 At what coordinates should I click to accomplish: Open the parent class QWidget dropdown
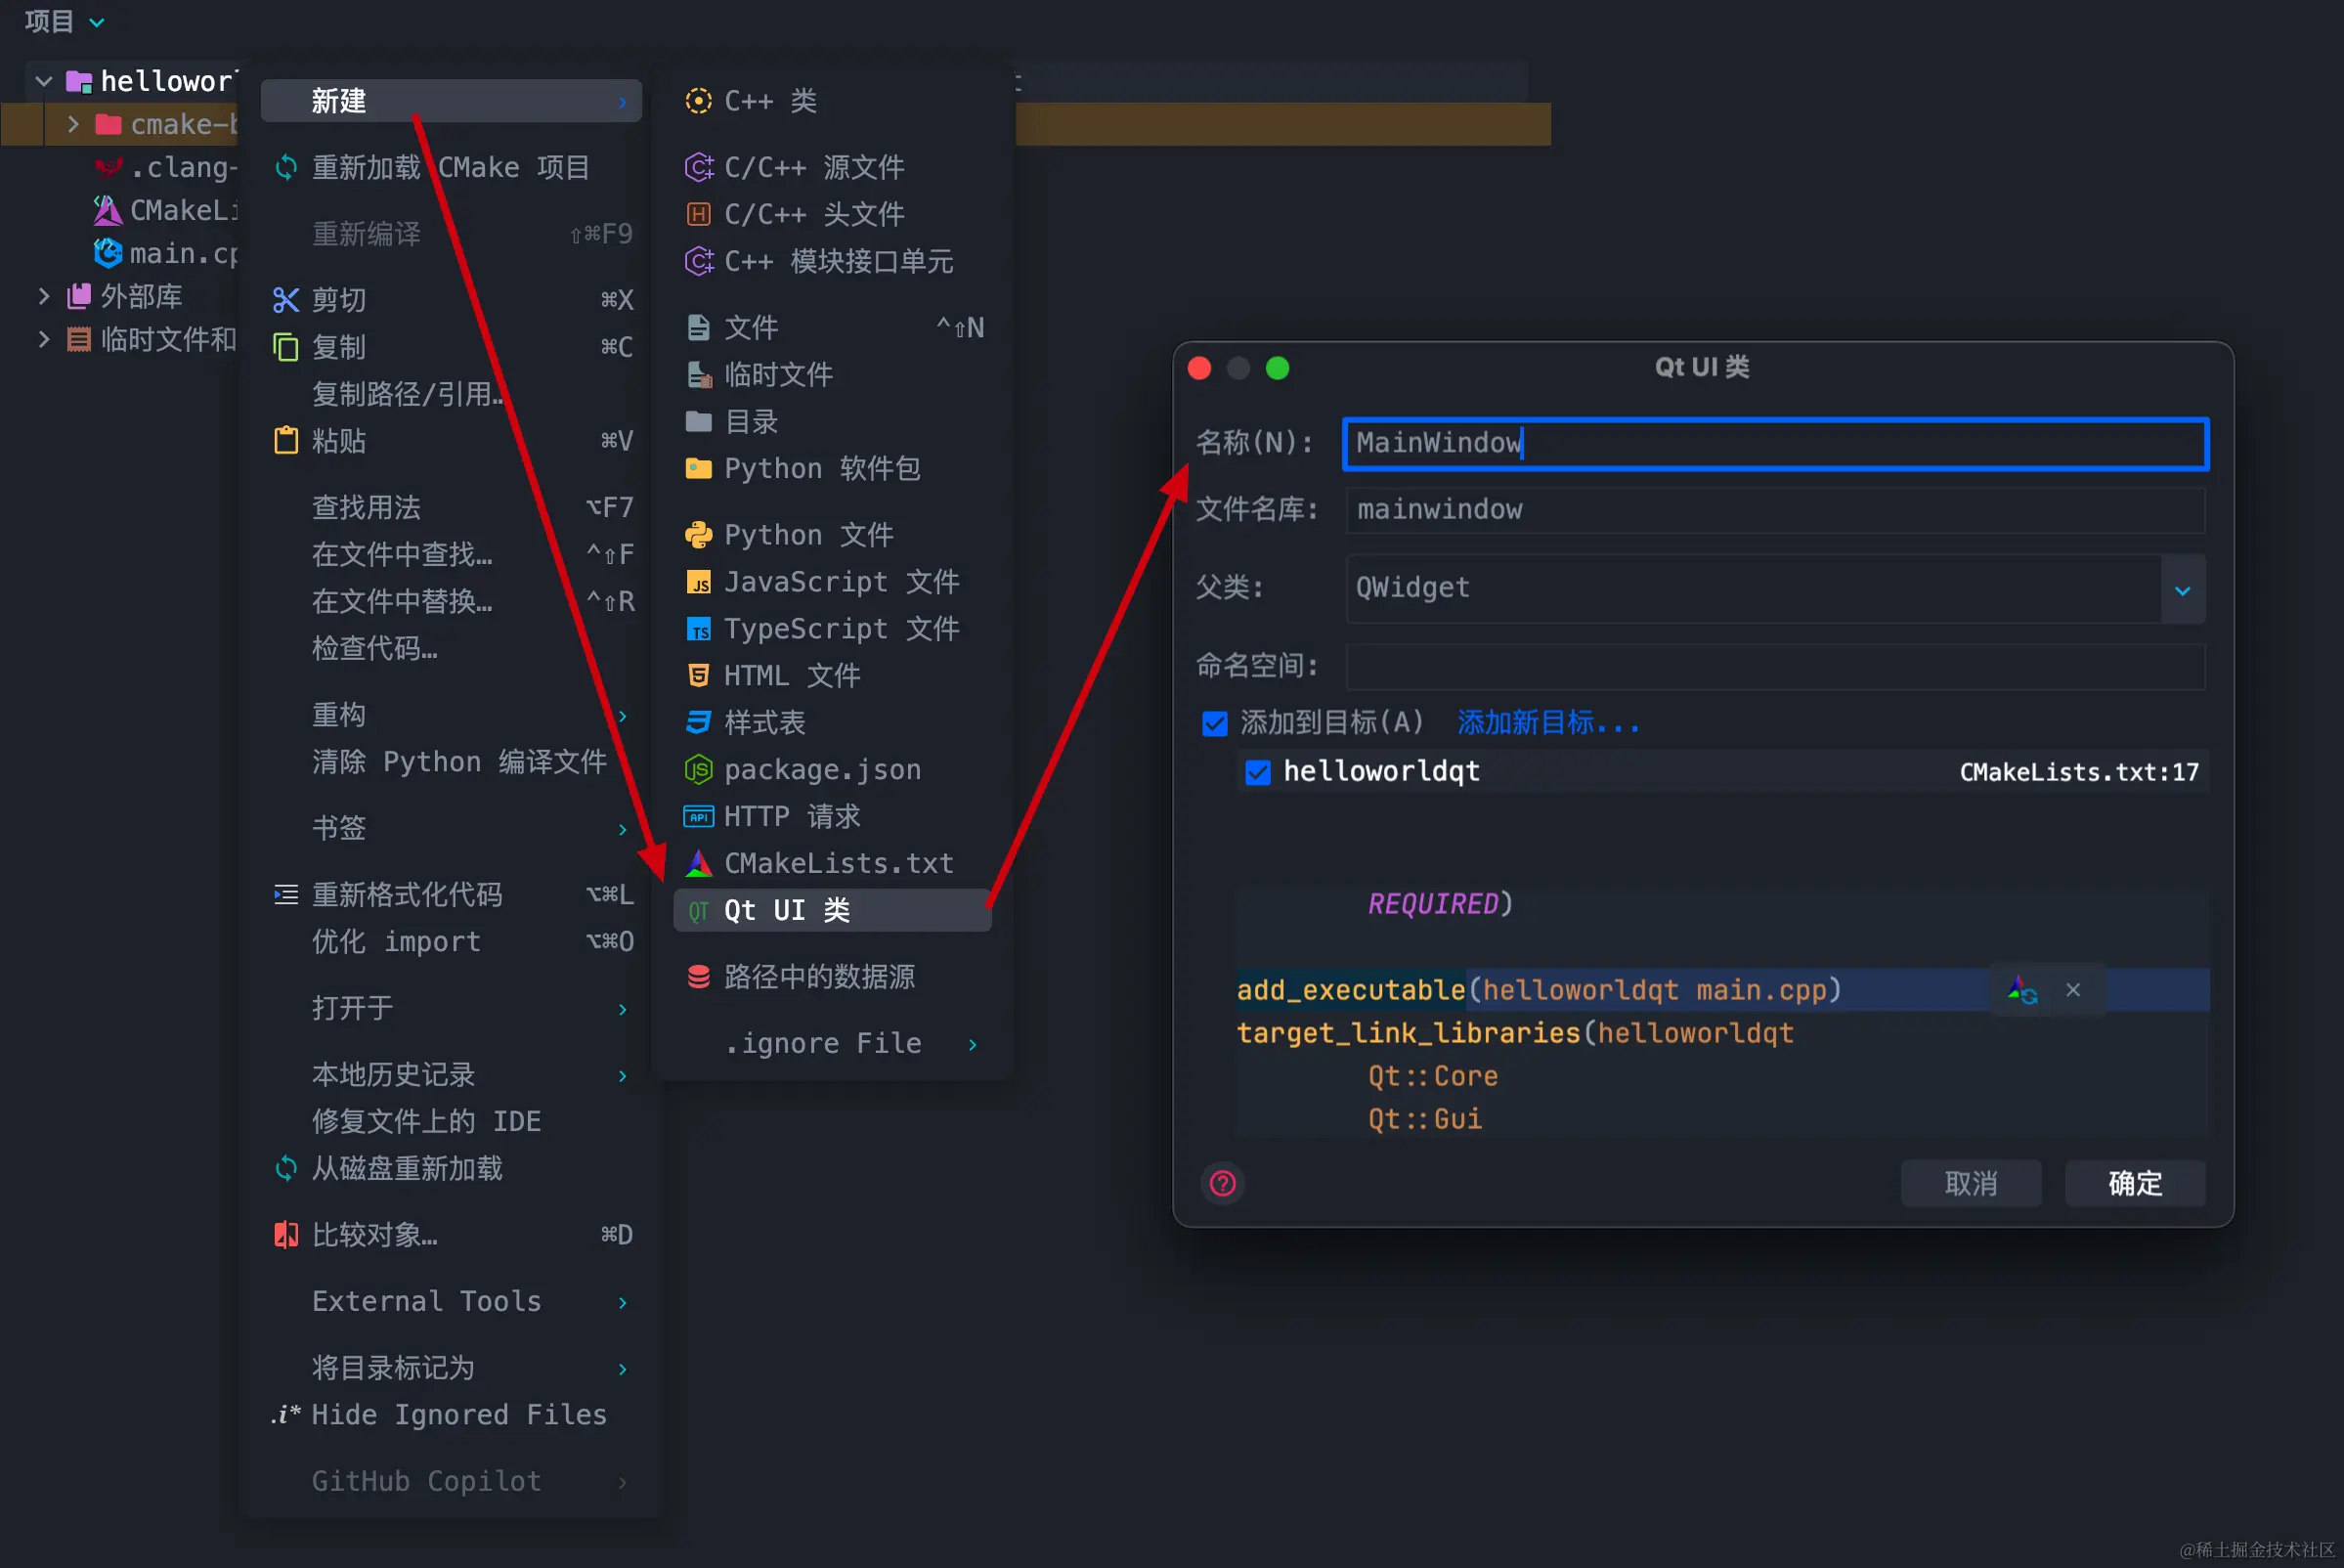[2182, 590]
